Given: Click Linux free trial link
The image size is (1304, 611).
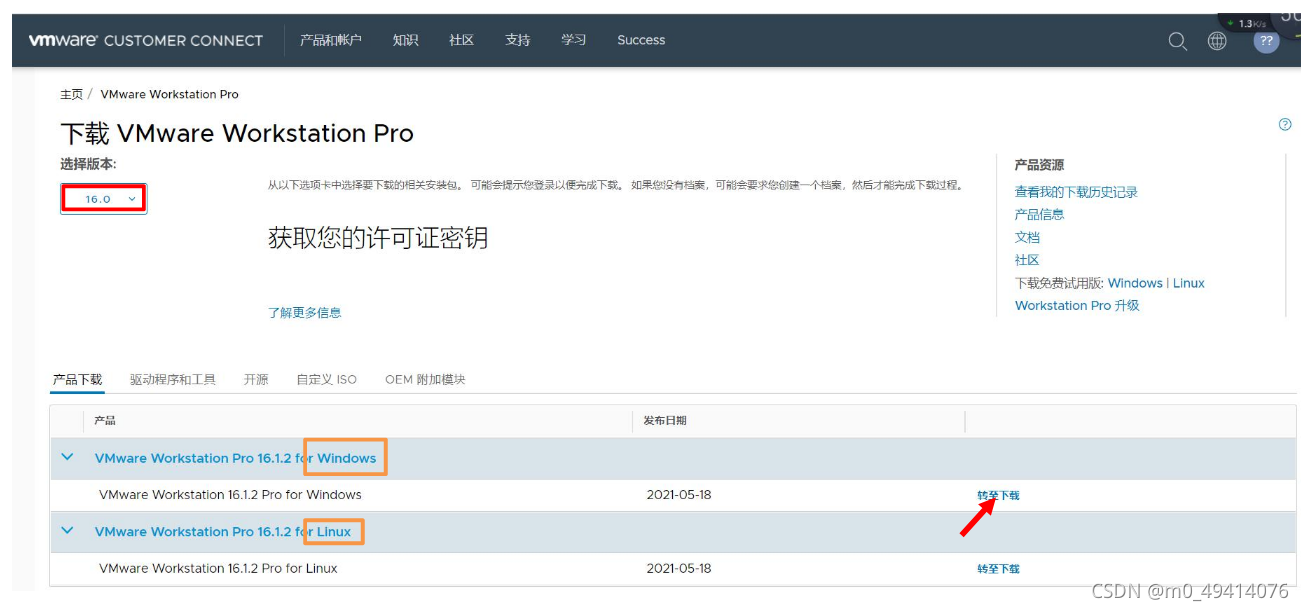Looking at the screenshot, I should pyautogui.click(x=1189, y=283).
